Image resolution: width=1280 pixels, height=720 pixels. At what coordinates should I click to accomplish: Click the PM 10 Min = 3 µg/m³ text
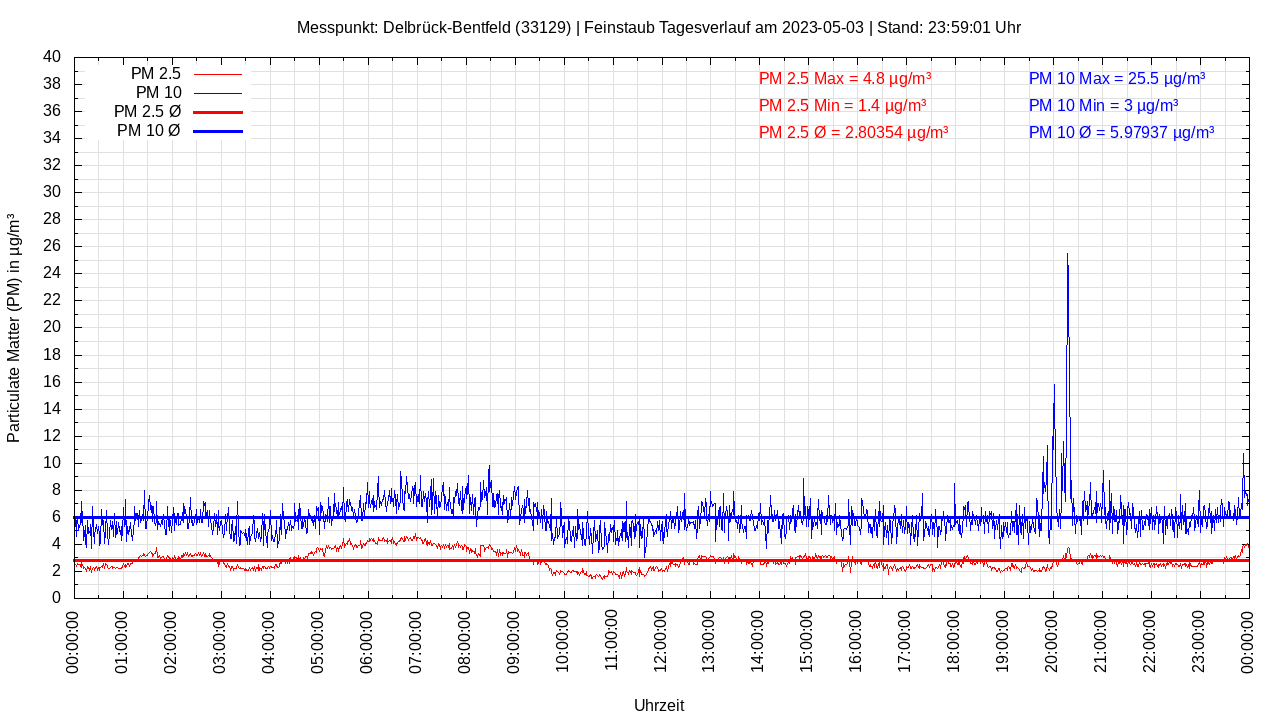pos(1103,105)
